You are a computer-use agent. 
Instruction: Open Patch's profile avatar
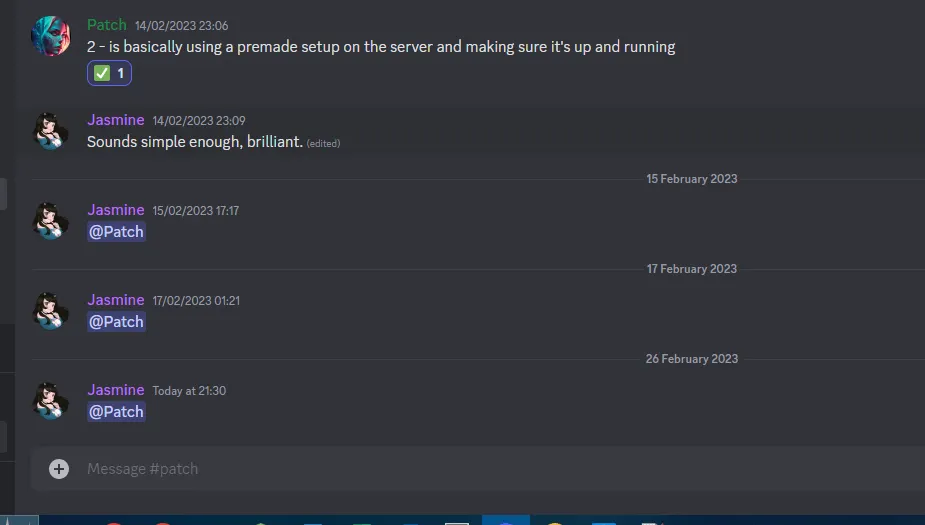coord(51,36)
